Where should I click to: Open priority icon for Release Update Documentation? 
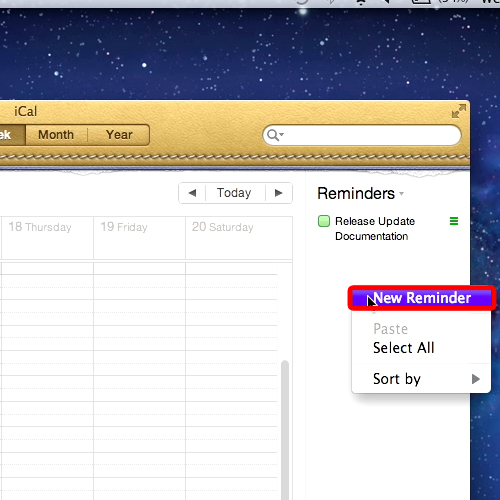click(x=454, y=221)
